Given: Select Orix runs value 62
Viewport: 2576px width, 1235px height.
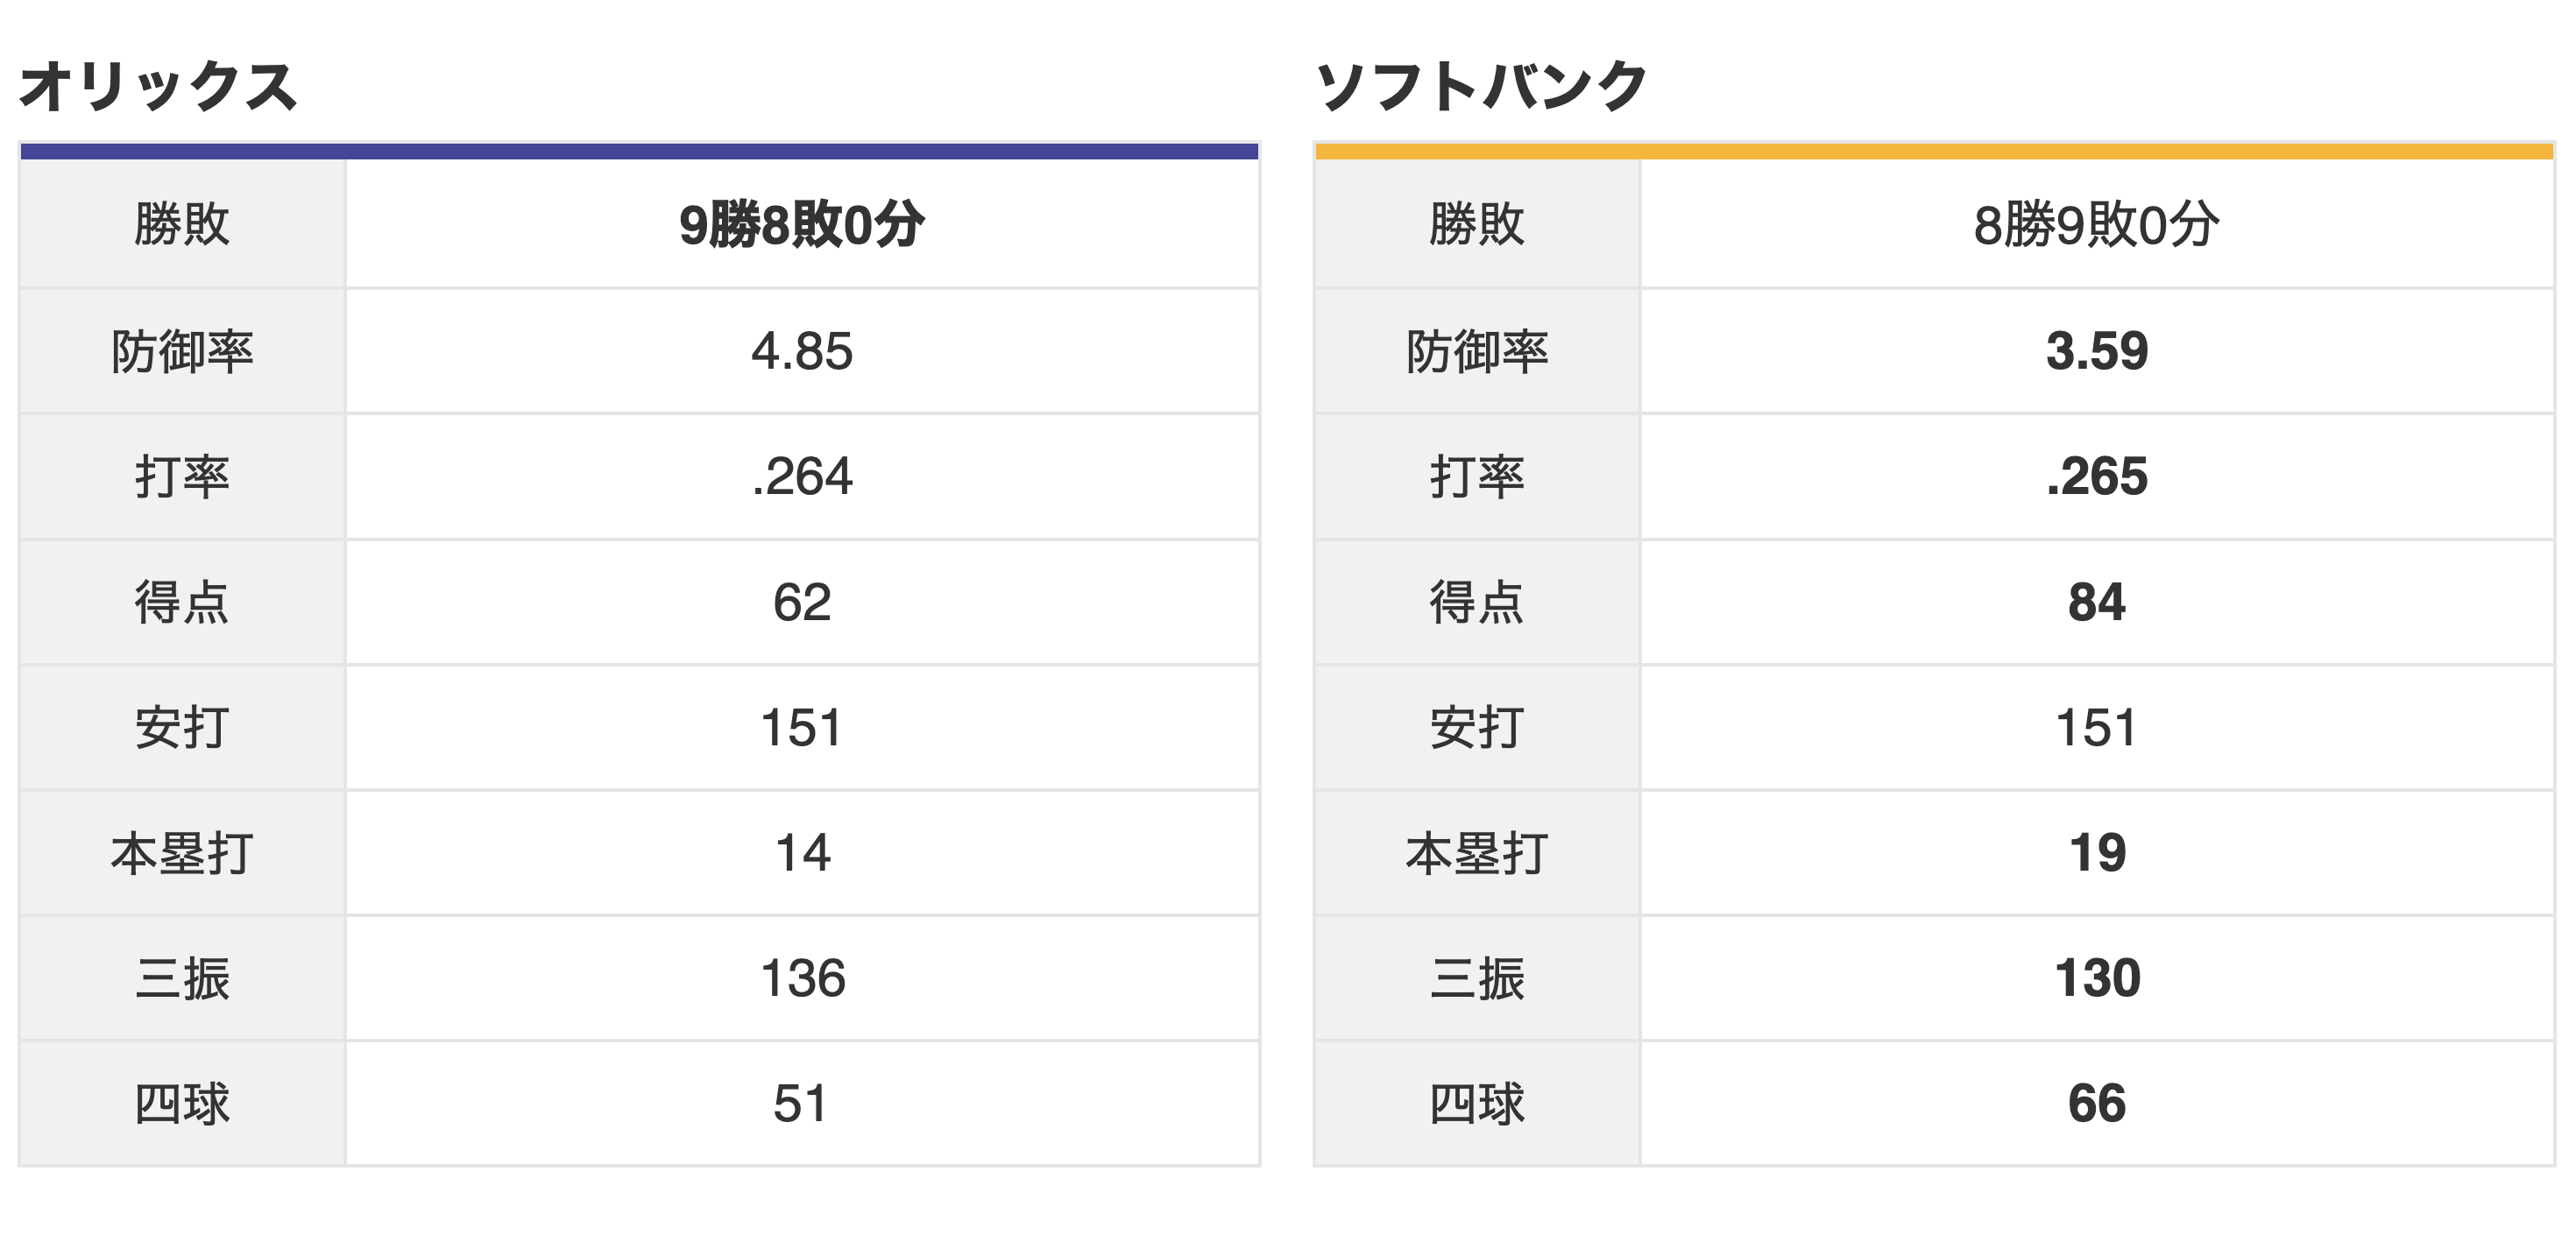Looking at the screenshot, I should point(802,602).
